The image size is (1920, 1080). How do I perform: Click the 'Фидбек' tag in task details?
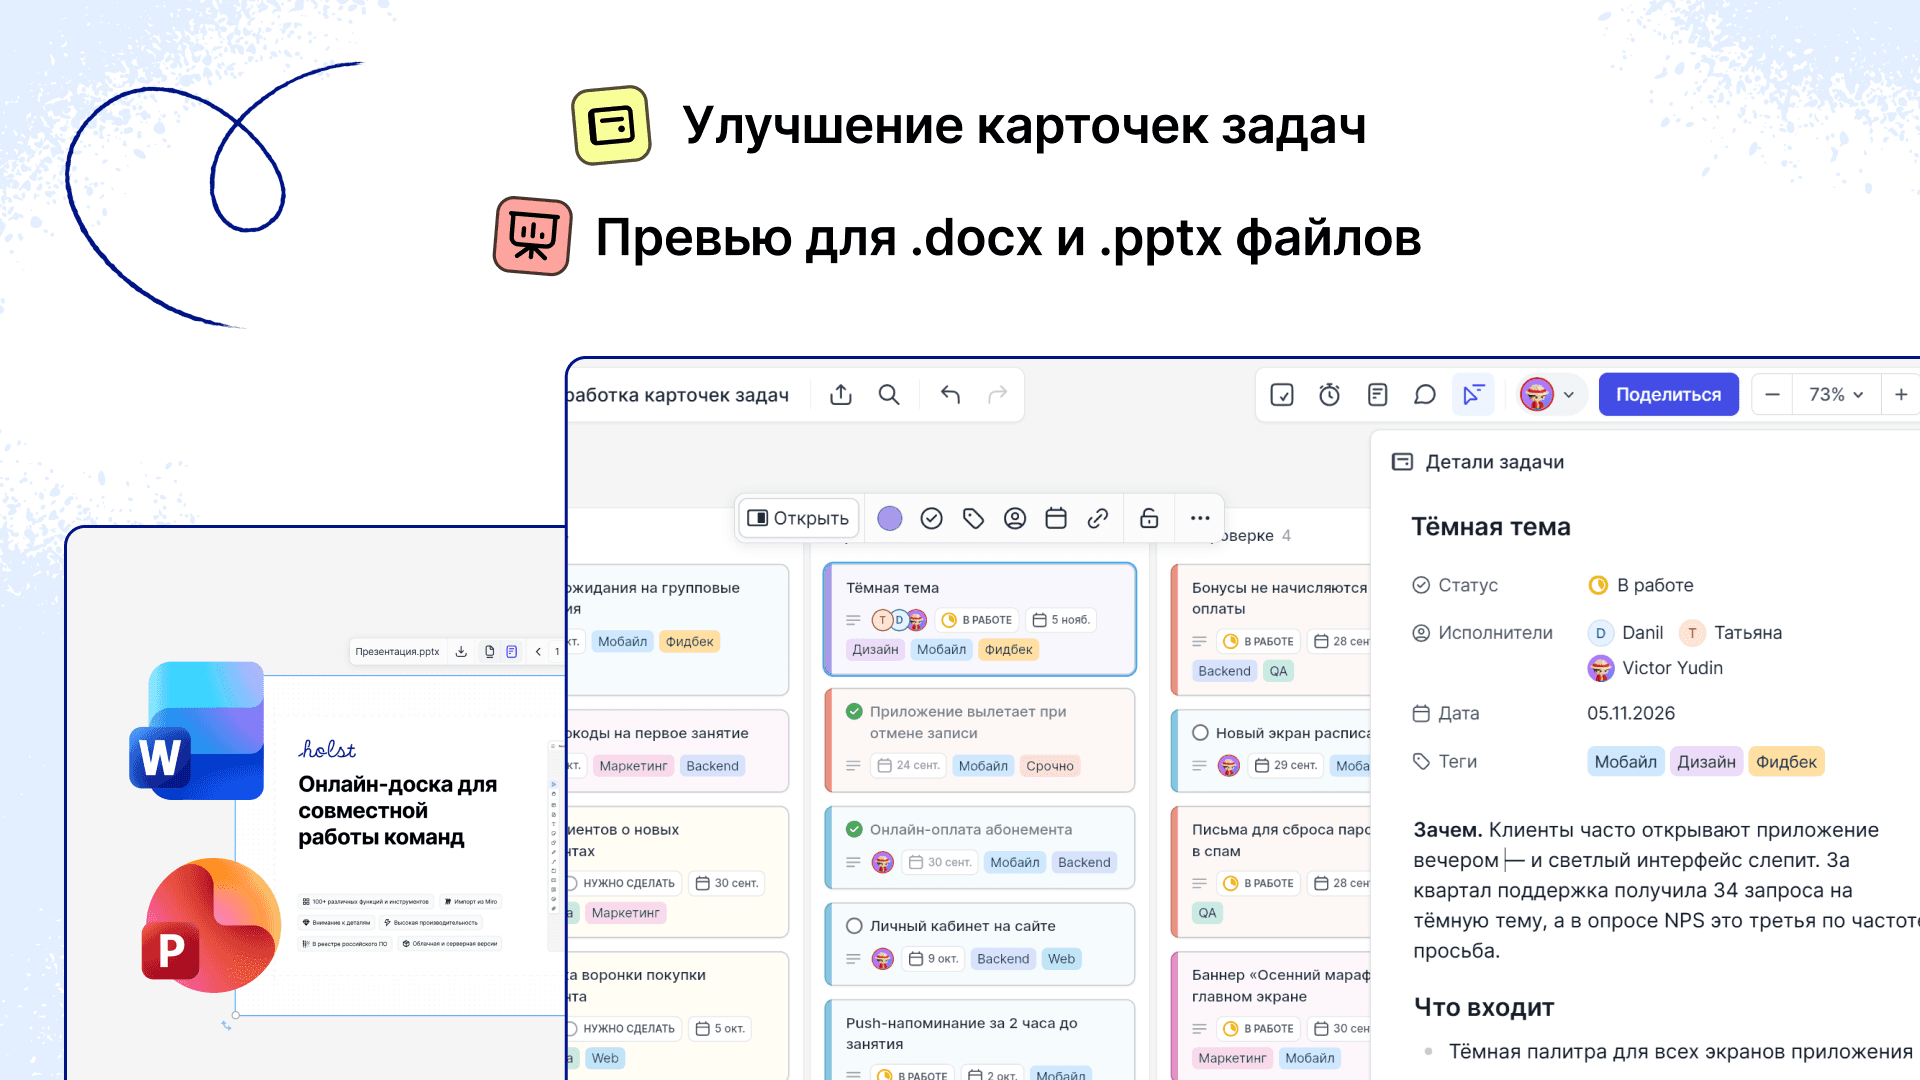[x=1786, y=762]
